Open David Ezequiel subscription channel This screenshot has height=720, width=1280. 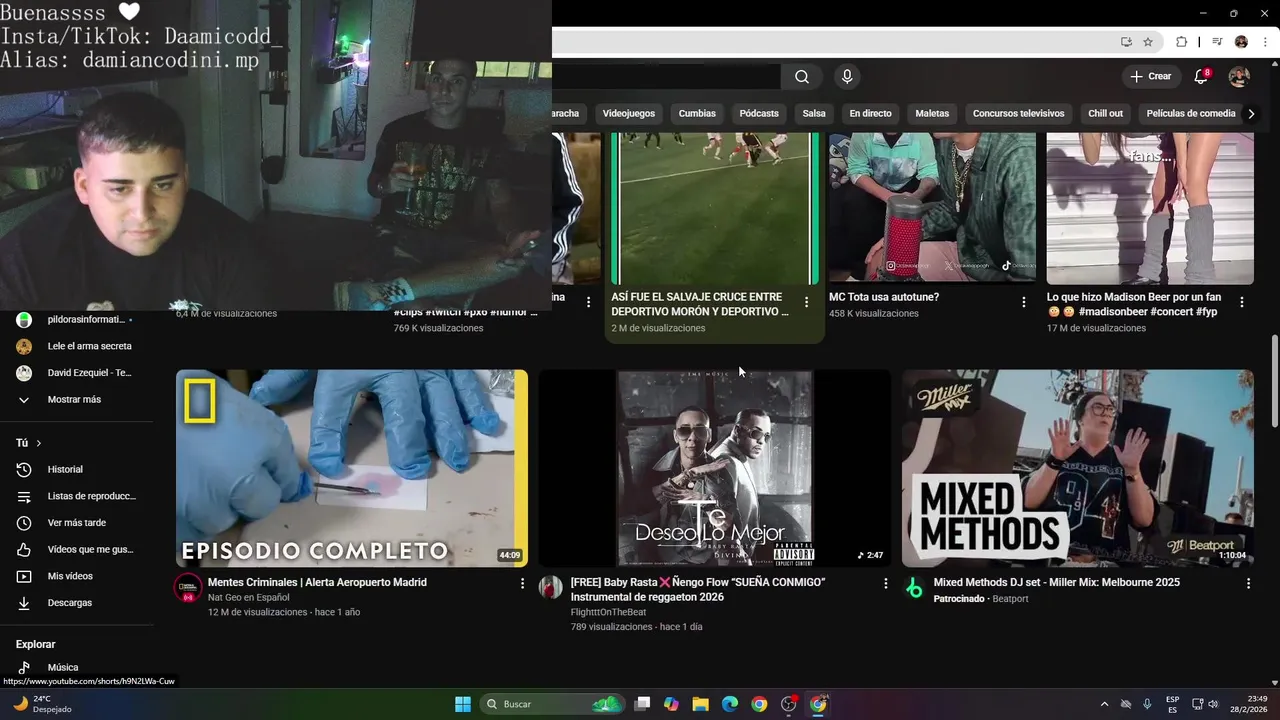(x=76, y=373)
